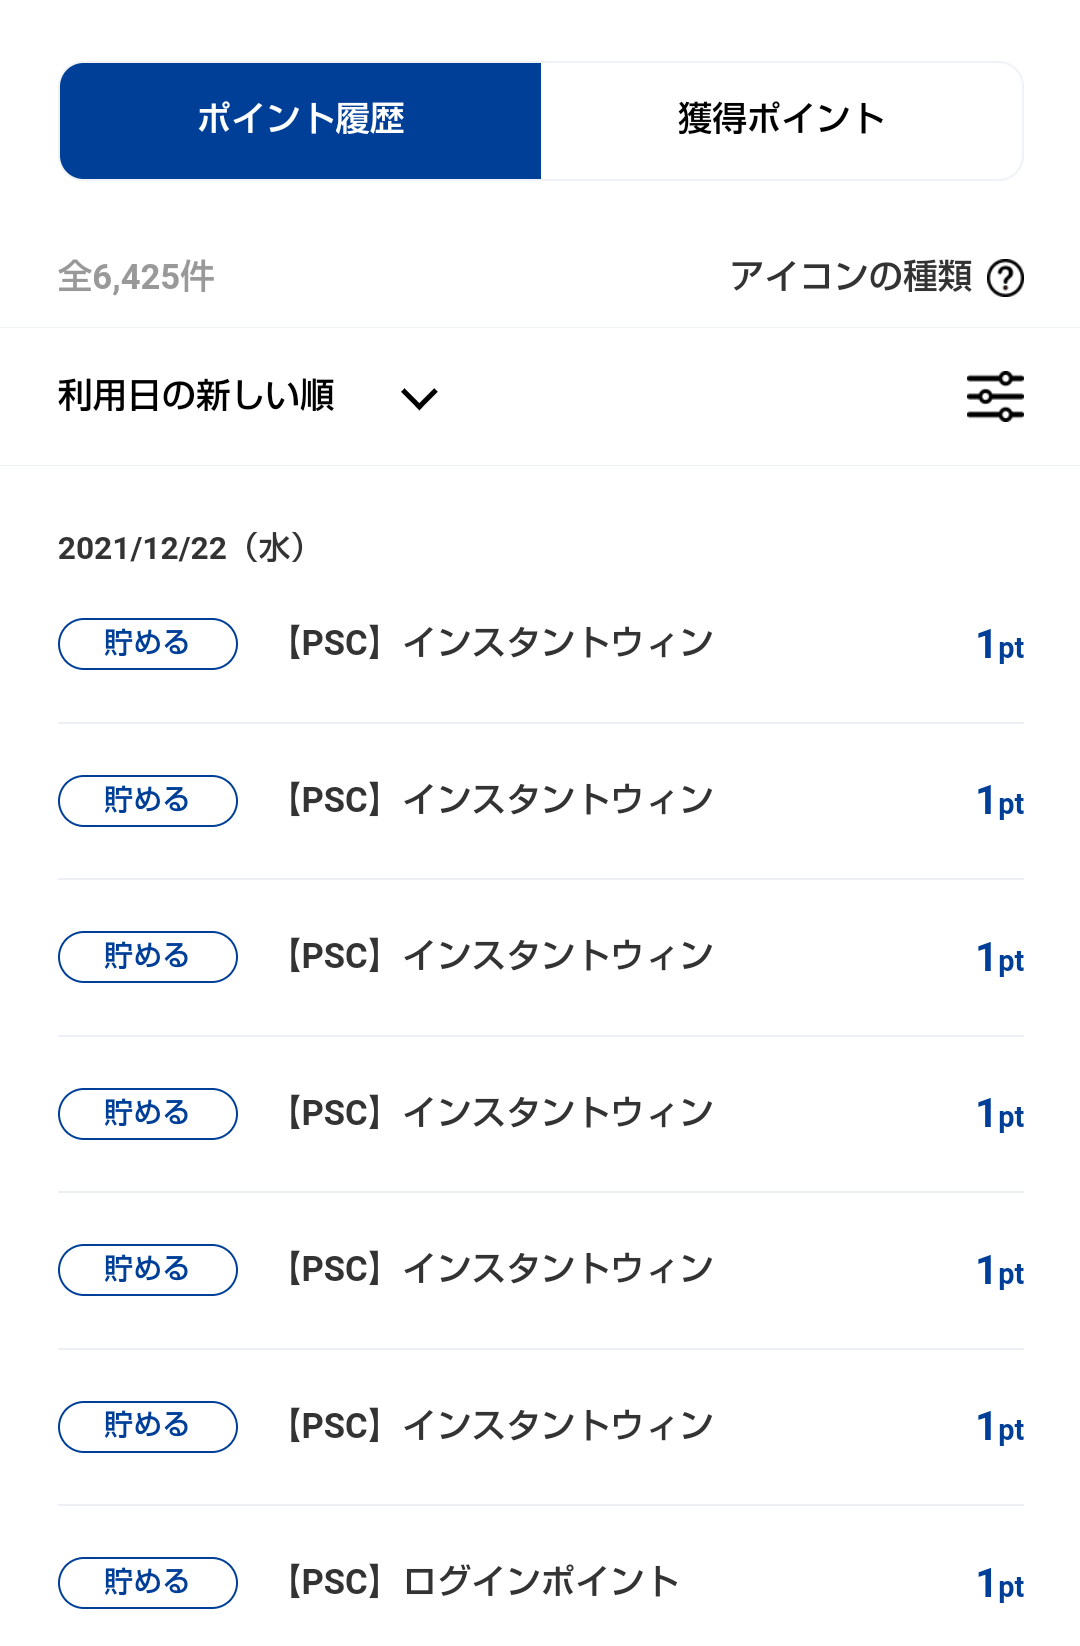Click the 貯める badge on the third entry
The image size is (1080, 1646).
148,957
